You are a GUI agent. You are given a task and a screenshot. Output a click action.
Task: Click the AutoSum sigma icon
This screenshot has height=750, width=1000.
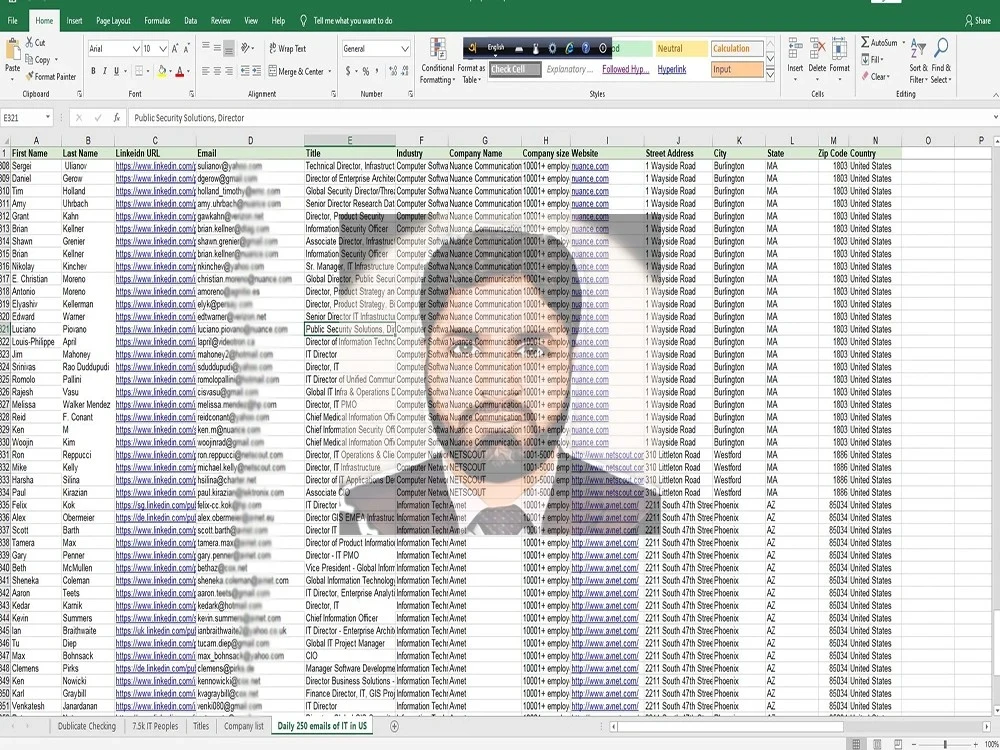pyautogui.click(x=865, y=42)
